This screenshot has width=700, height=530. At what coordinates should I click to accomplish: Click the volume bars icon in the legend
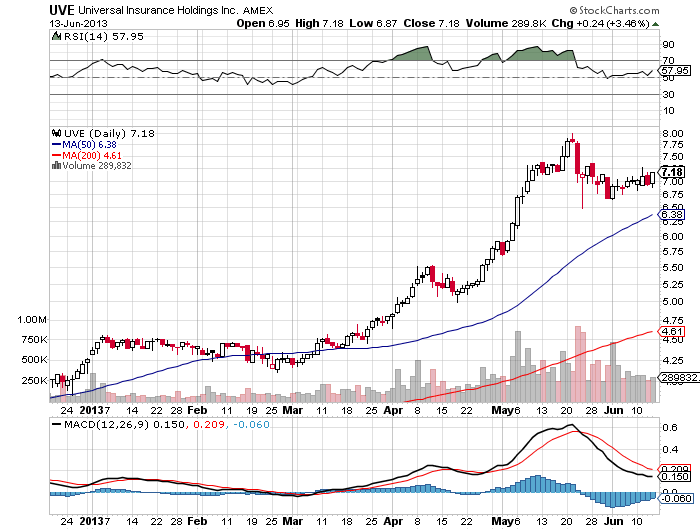(56, 166)
